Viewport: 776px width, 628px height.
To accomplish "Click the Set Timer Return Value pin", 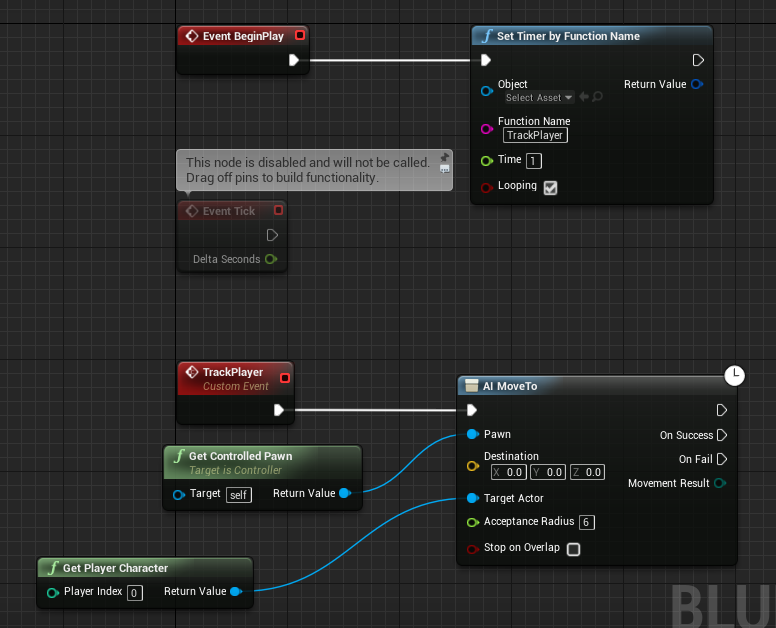I will (x=697, y=84).
